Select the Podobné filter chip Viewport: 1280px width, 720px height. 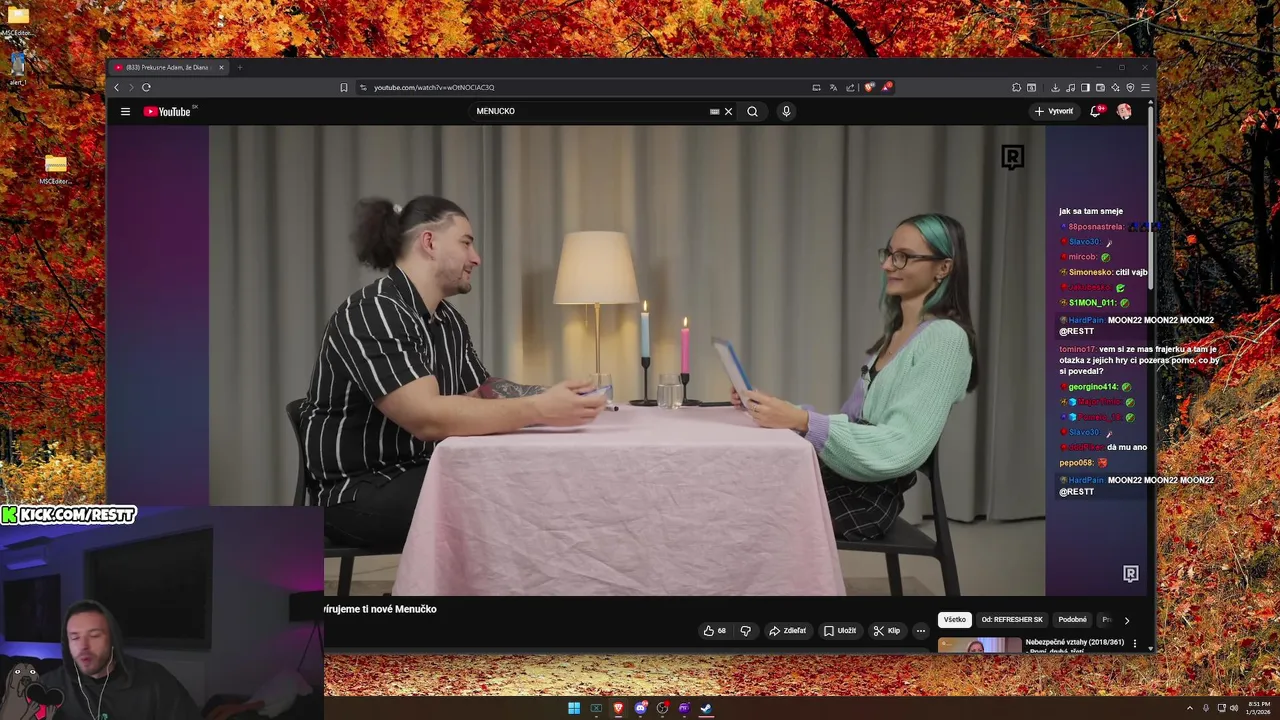[x=1072, y=620]
